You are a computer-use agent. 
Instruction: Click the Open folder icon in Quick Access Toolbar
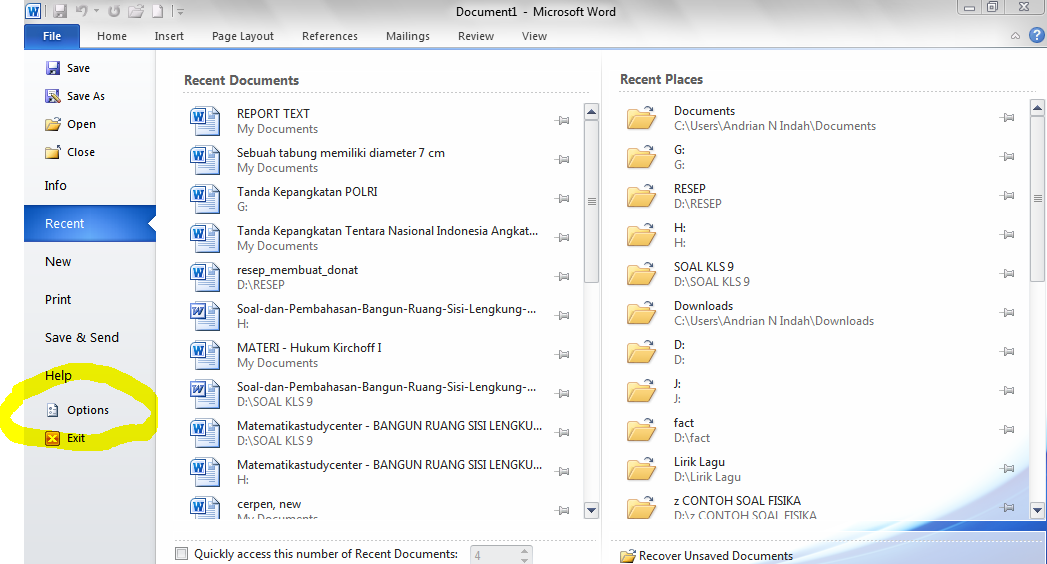coord(136,11)
